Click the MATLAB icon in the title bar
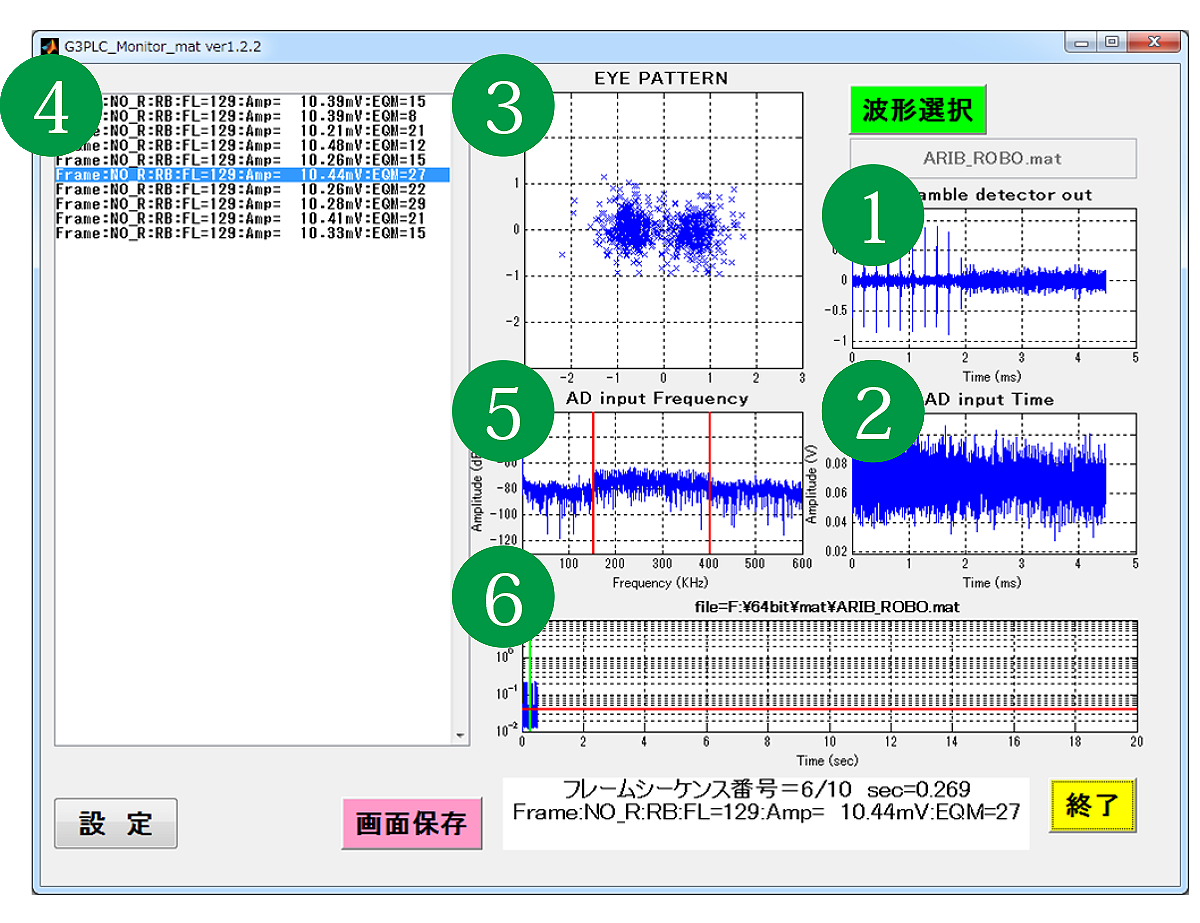Viewport: 1200px width, 923px height. [x=49, y=46]
